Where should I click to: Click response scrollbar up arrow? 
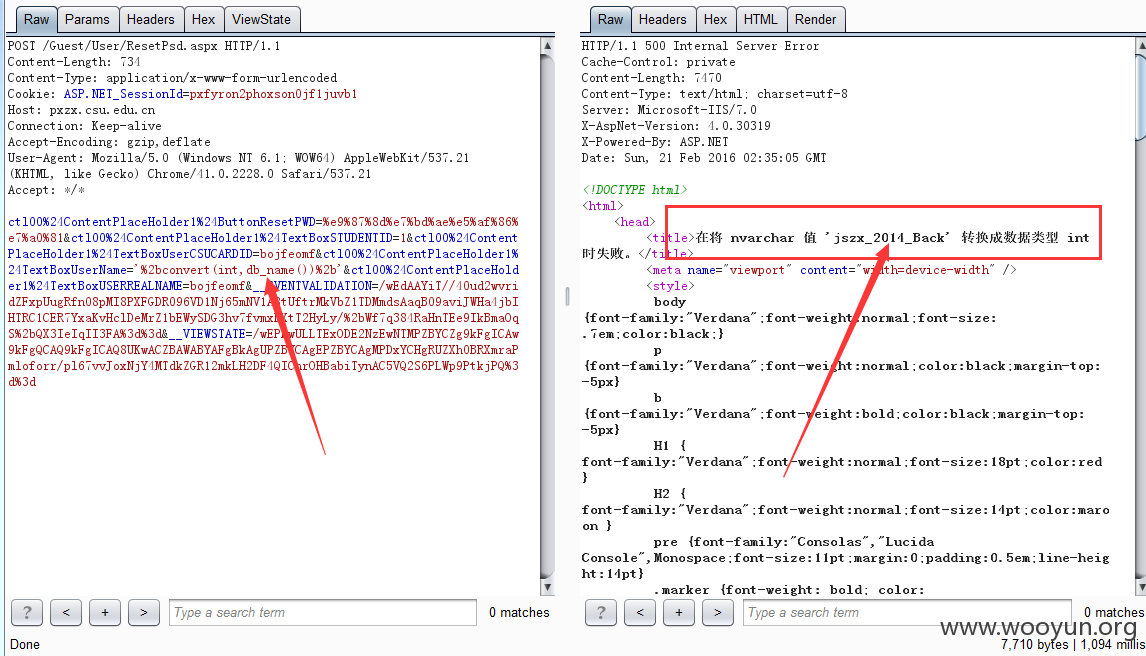click(x=1141, y=46)
